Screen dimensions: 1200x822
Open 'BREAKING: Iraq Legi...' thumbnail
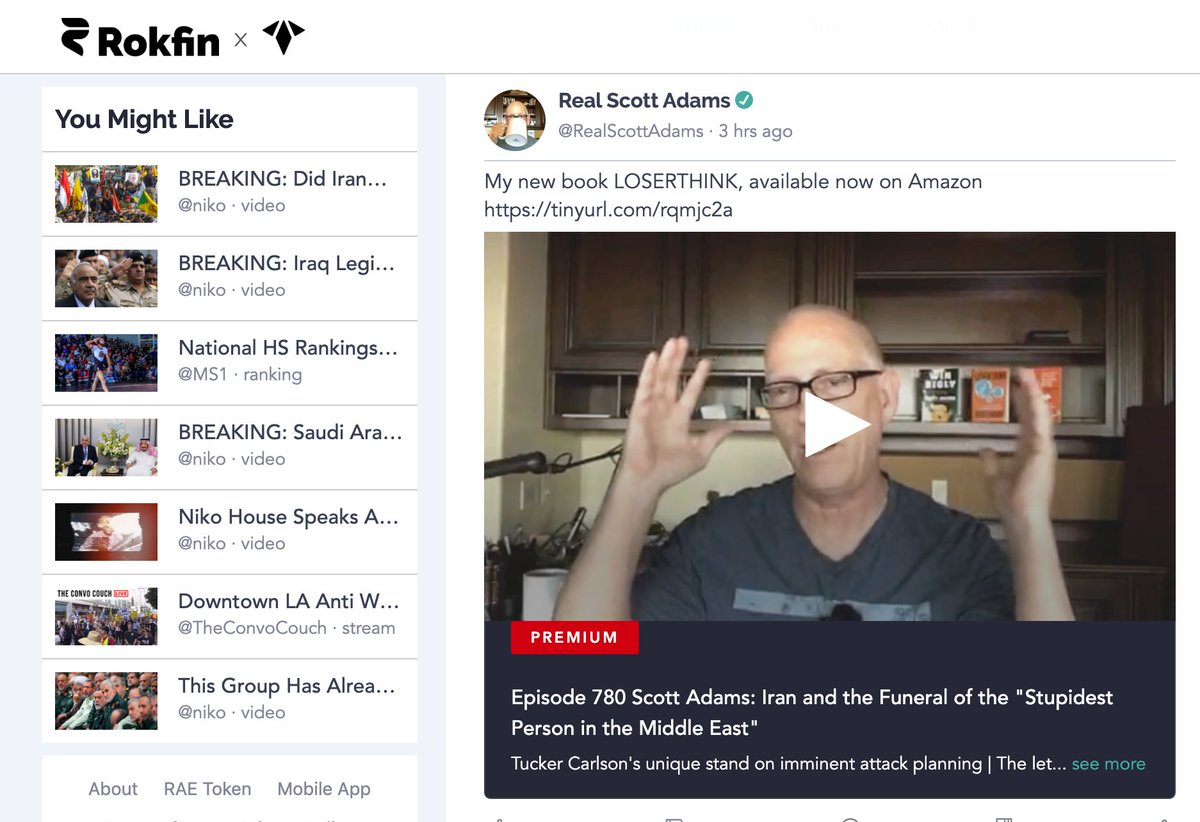[x=106, y=278]
